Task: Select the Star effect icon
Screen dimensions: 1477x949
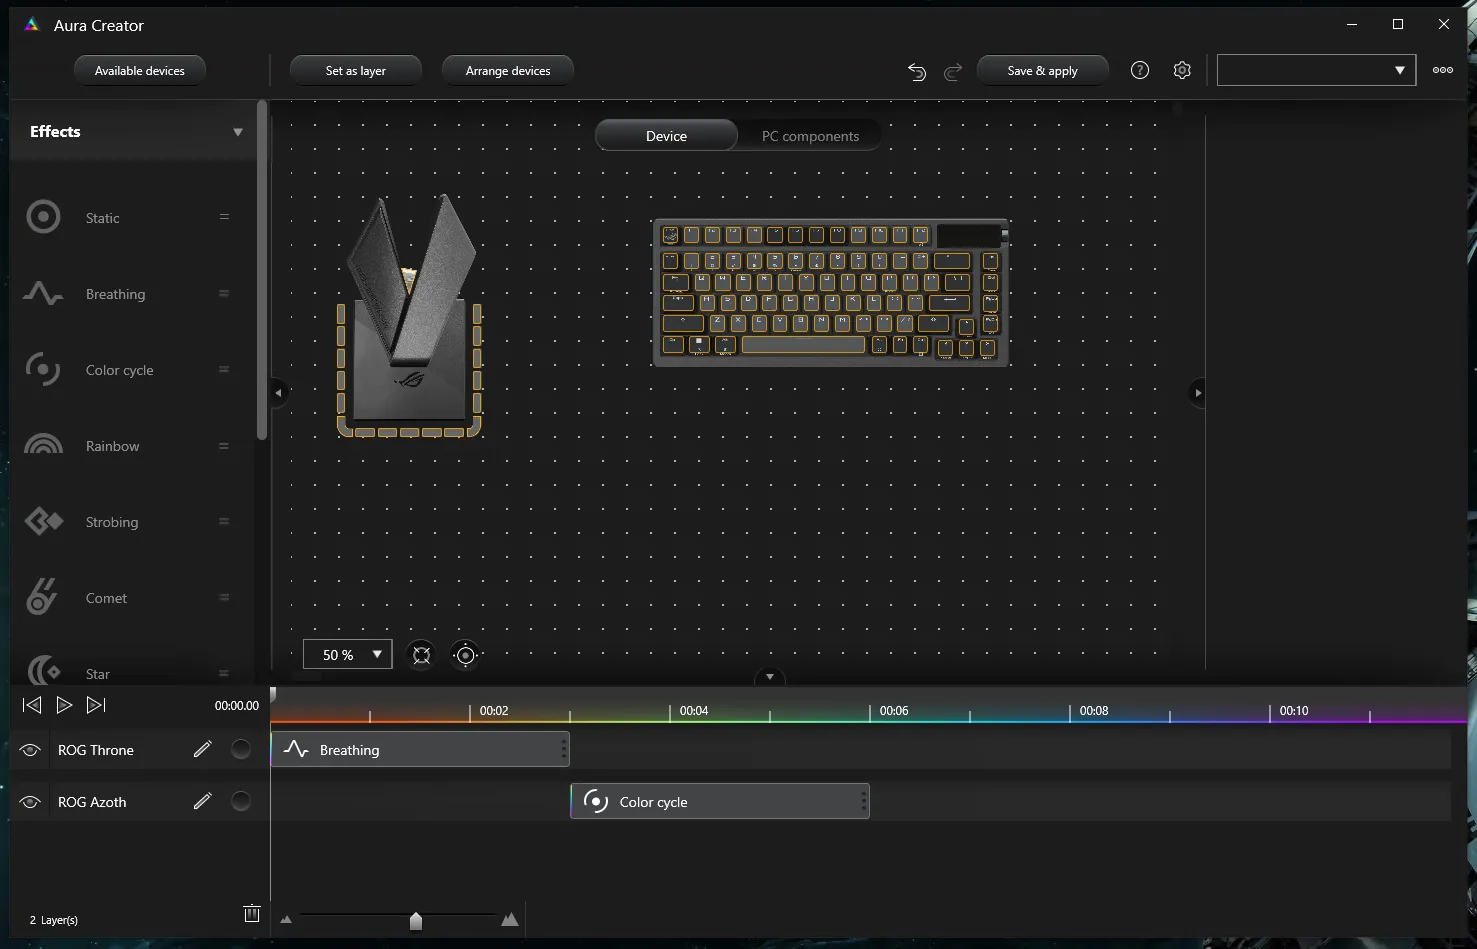Action: tap(42, 669)
